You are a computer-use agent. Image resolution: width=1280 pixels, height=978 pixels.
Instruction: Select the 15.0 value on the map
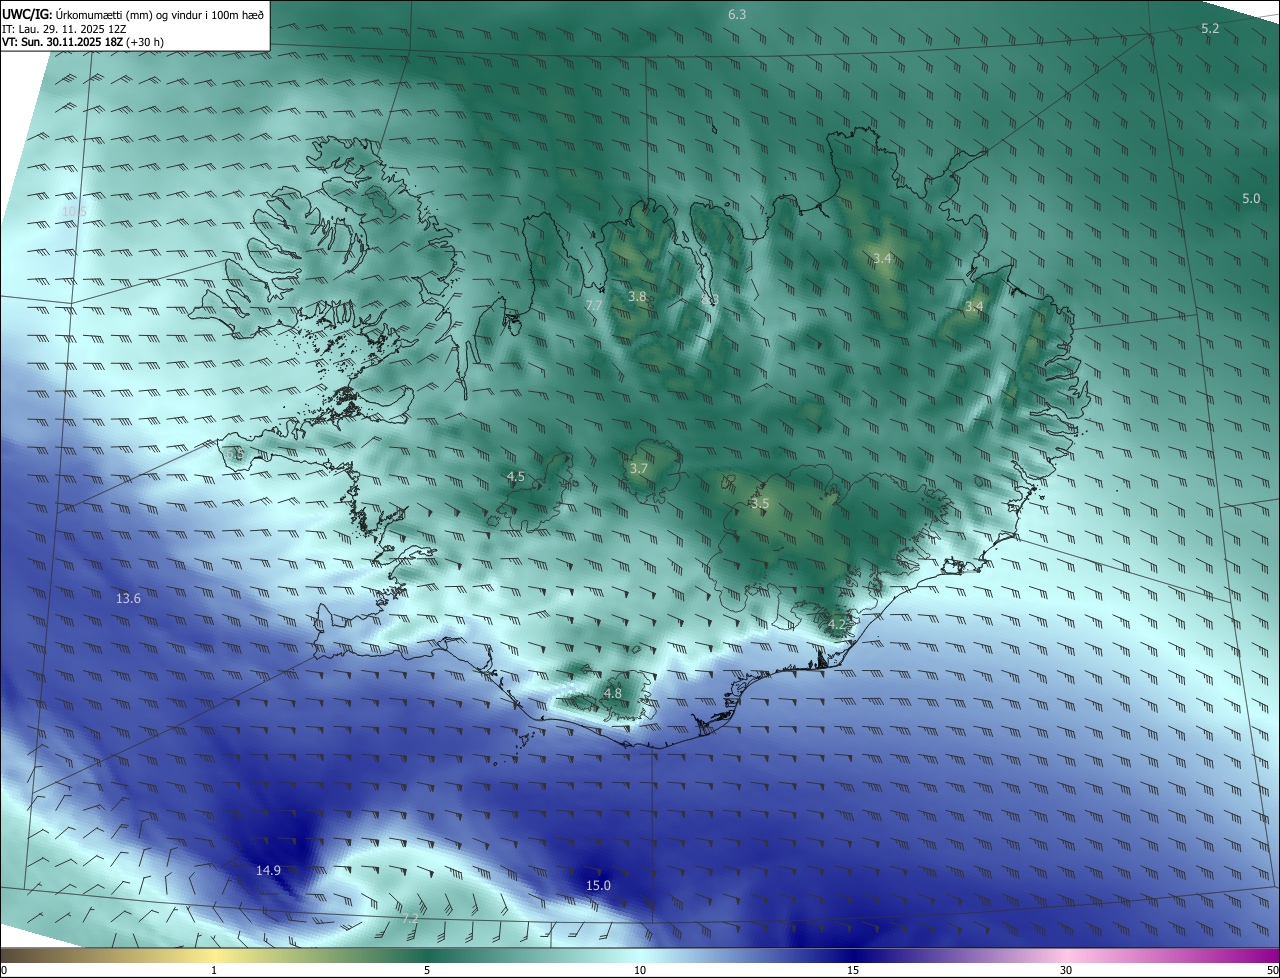[x=598, y=885]
